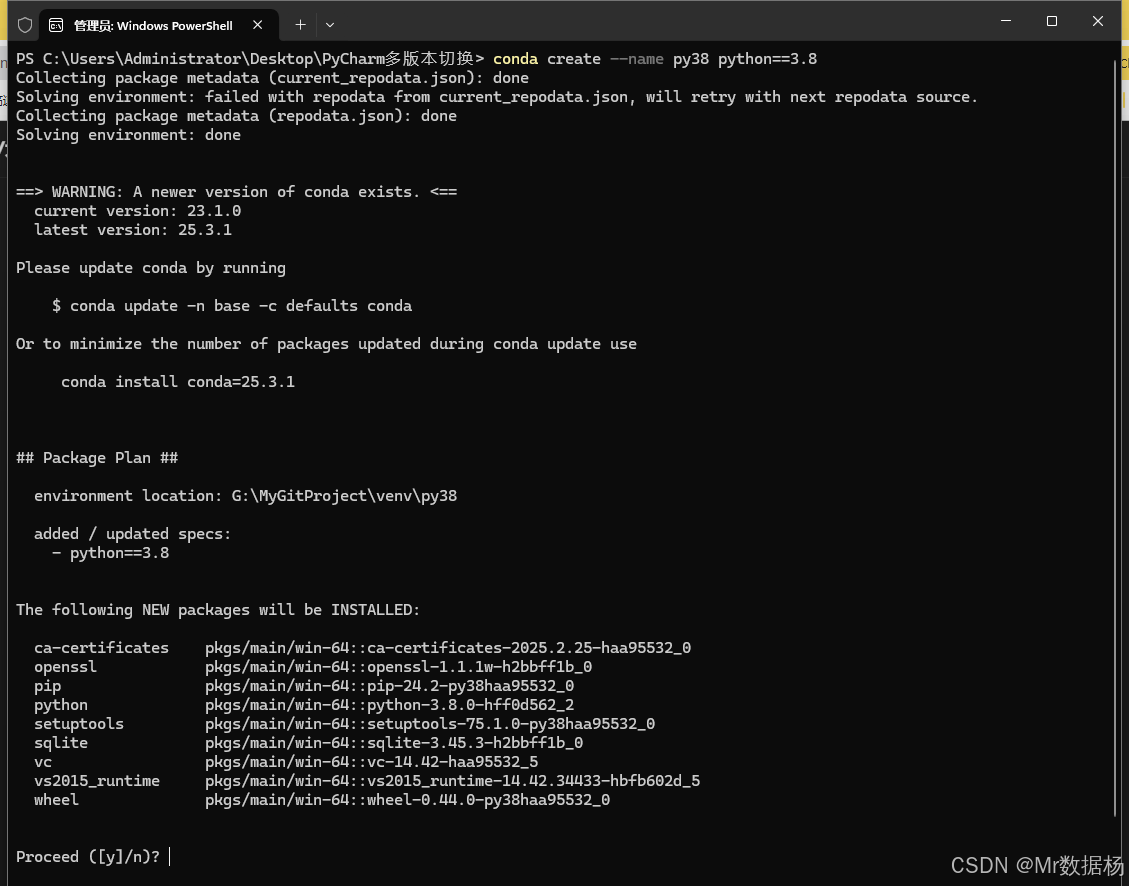This screenshot has height=886, width=1129.
Task: Click 'Collecting package metadata (current_repodata.json): done' line
Action: 272,78
